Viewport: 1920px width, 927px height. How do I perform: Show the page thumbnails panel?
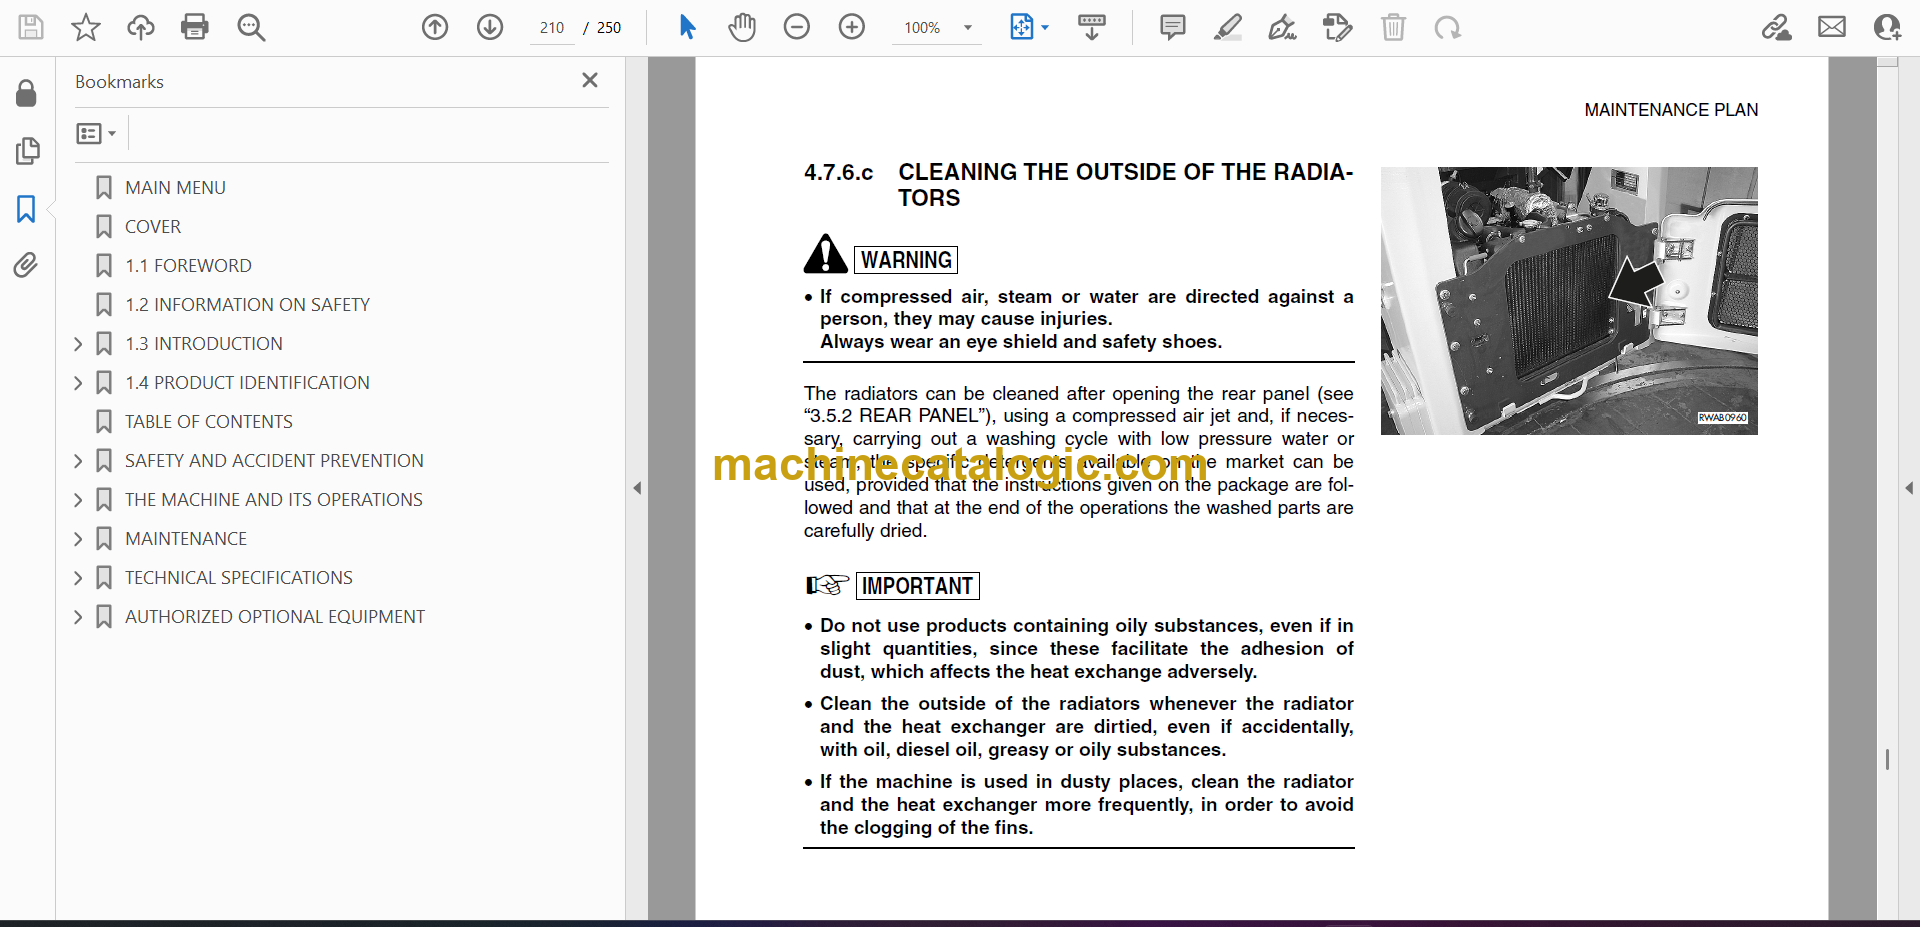click(x=27, y=151)
